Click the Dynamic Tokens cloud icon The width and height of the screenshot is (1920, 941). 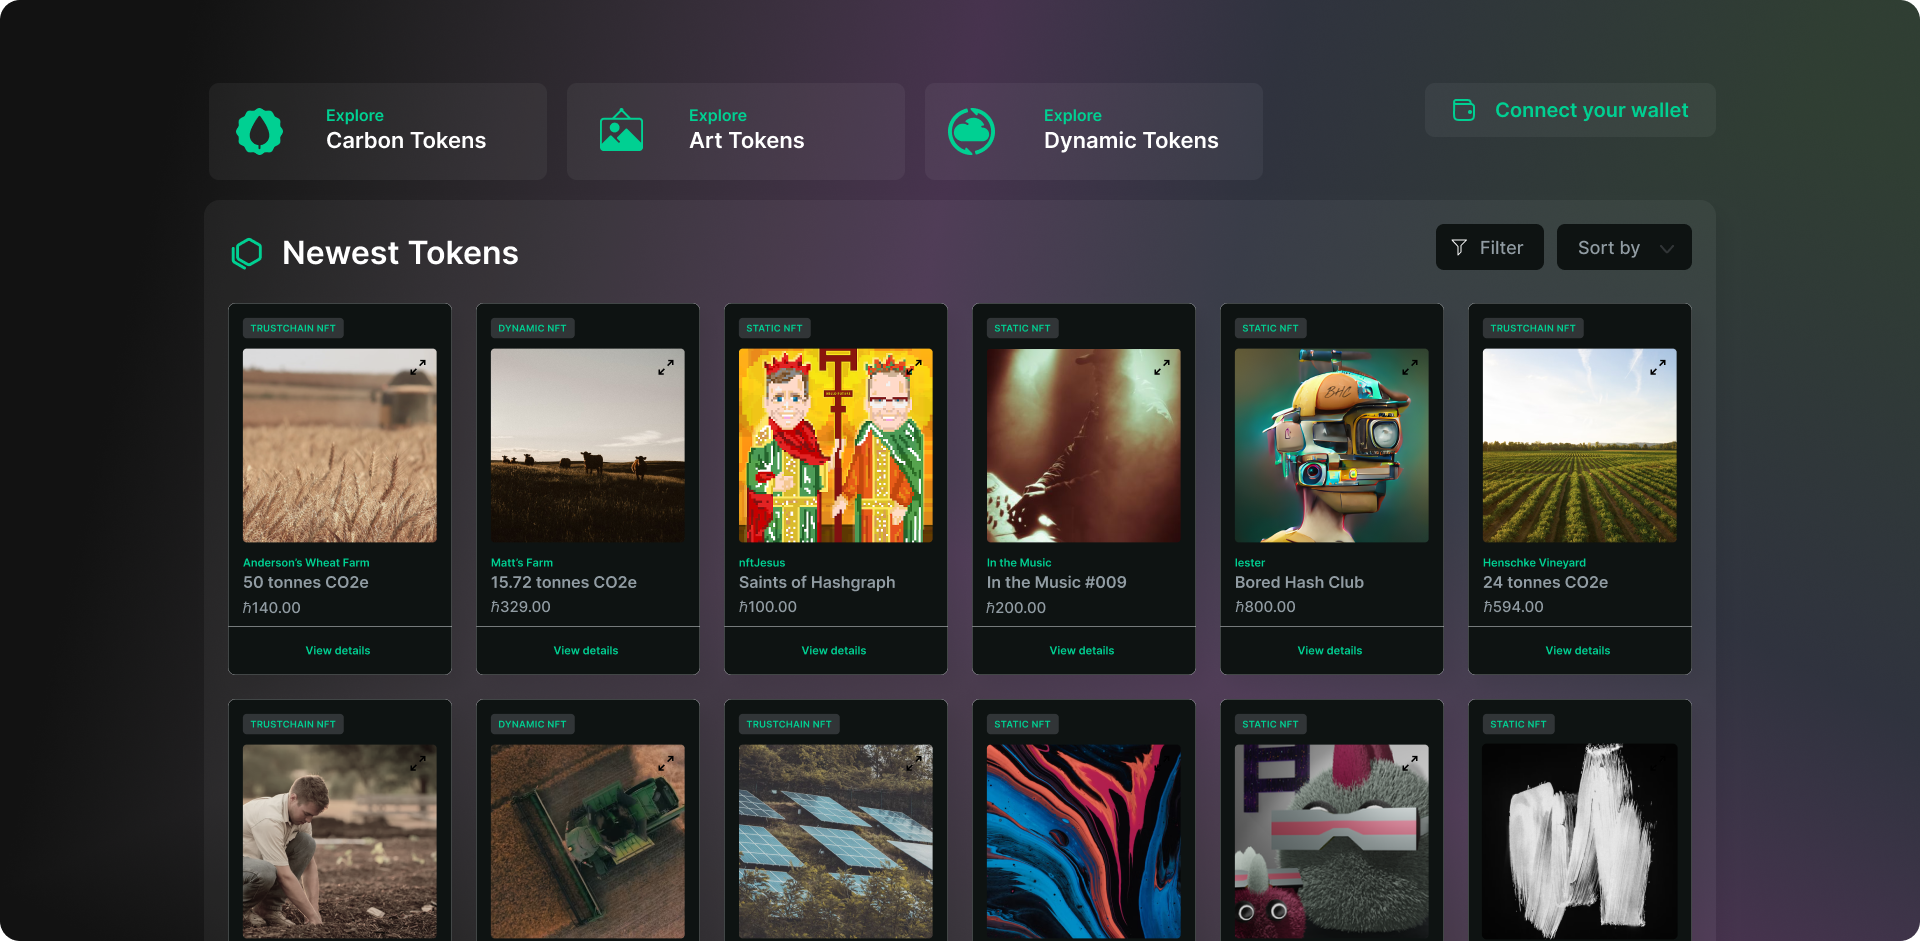click(971, 131)
